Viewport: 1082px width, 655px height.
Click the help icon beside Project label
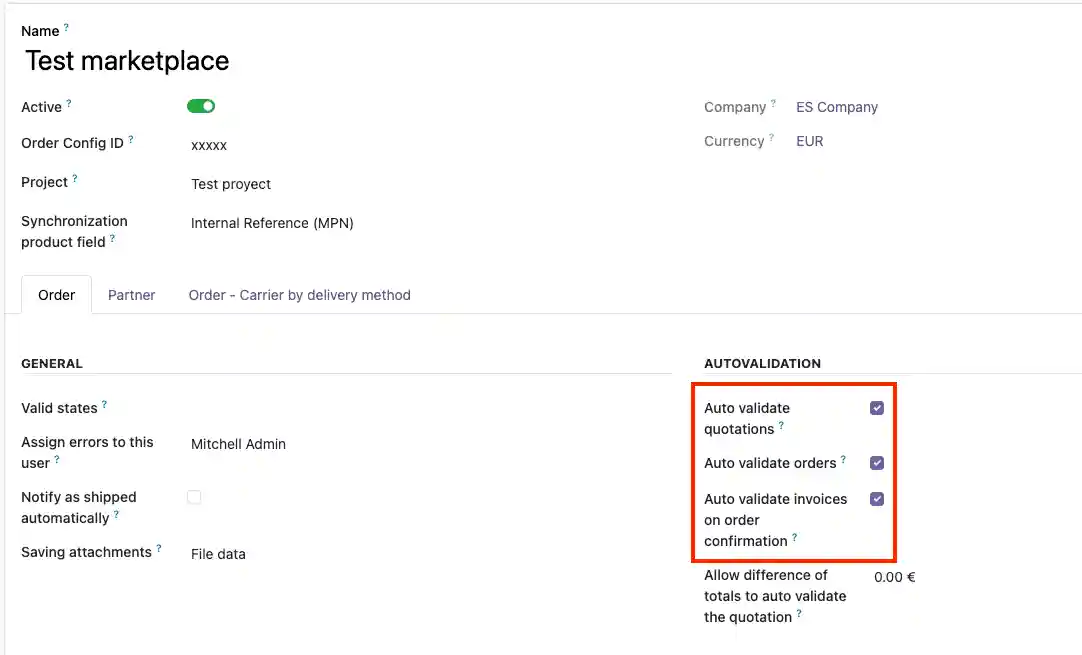tap(75, 179)
